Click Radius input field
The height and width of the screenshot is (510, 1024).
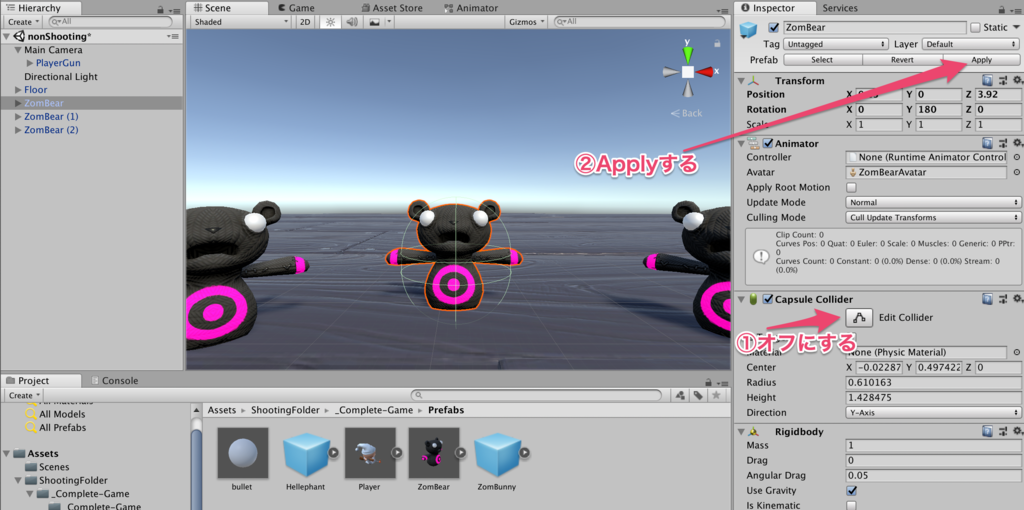click(x=933, y=382)
